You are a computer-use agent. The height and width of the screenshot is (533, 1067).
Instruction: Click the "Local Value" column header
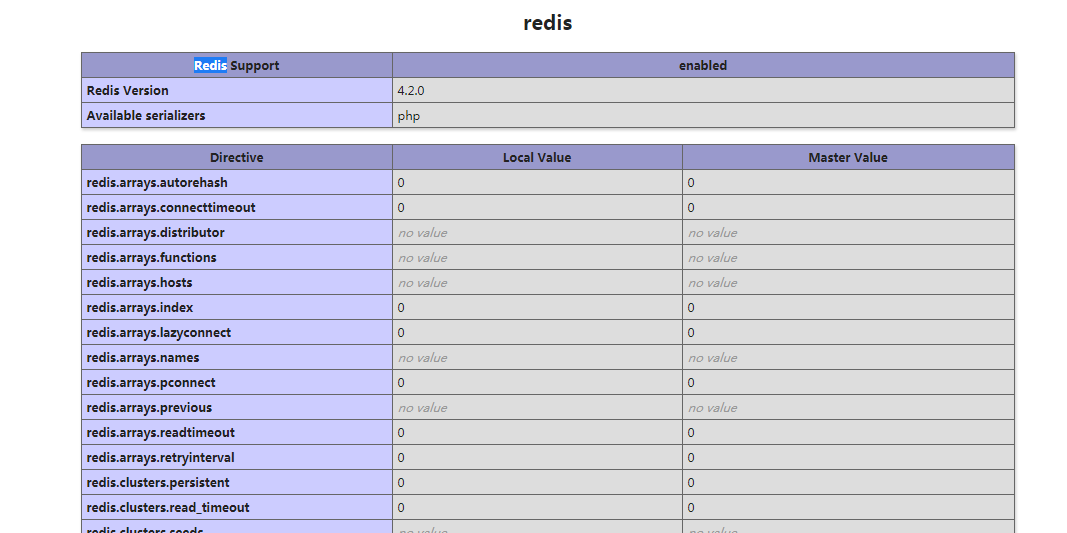point(537,157)
